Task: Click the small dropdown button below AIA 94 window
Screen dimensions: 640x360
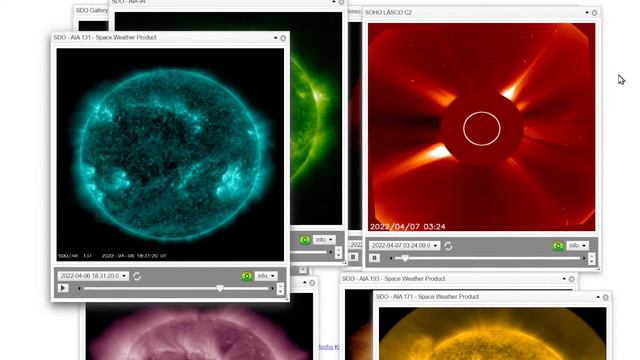Action: pos(302,270)
